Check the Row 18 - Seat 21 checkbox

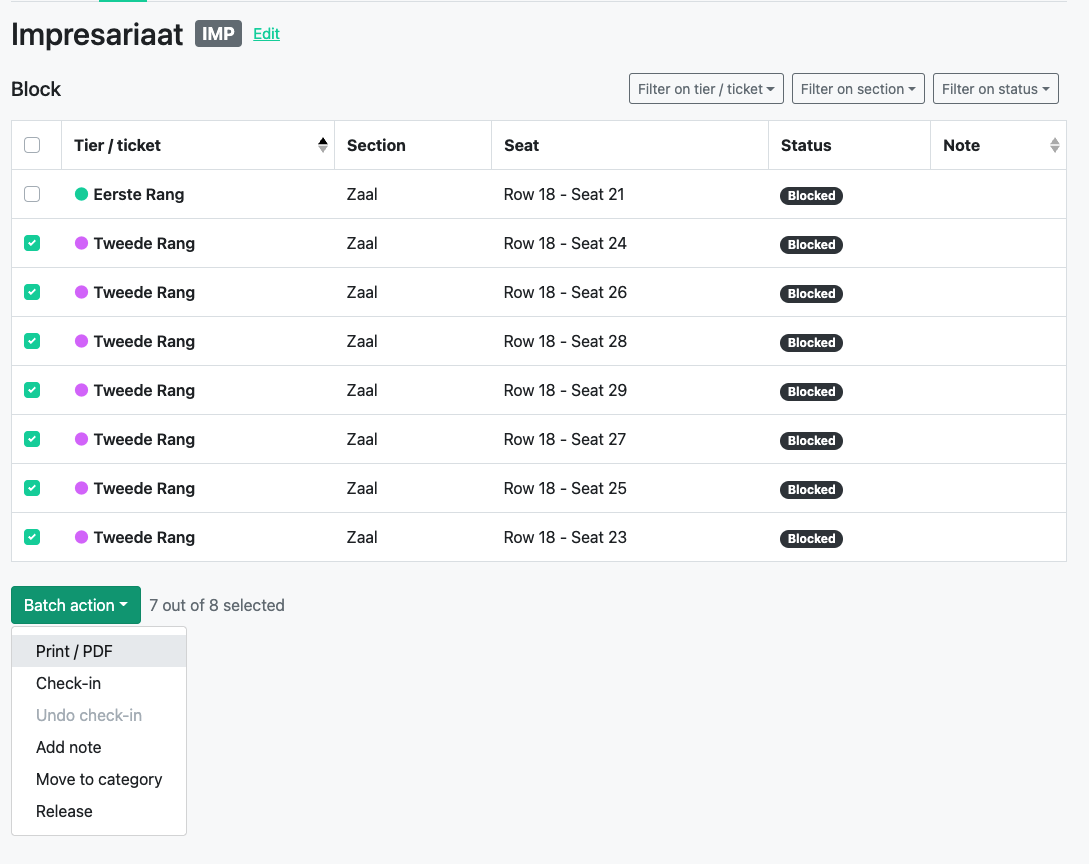(x=32, y=194)
